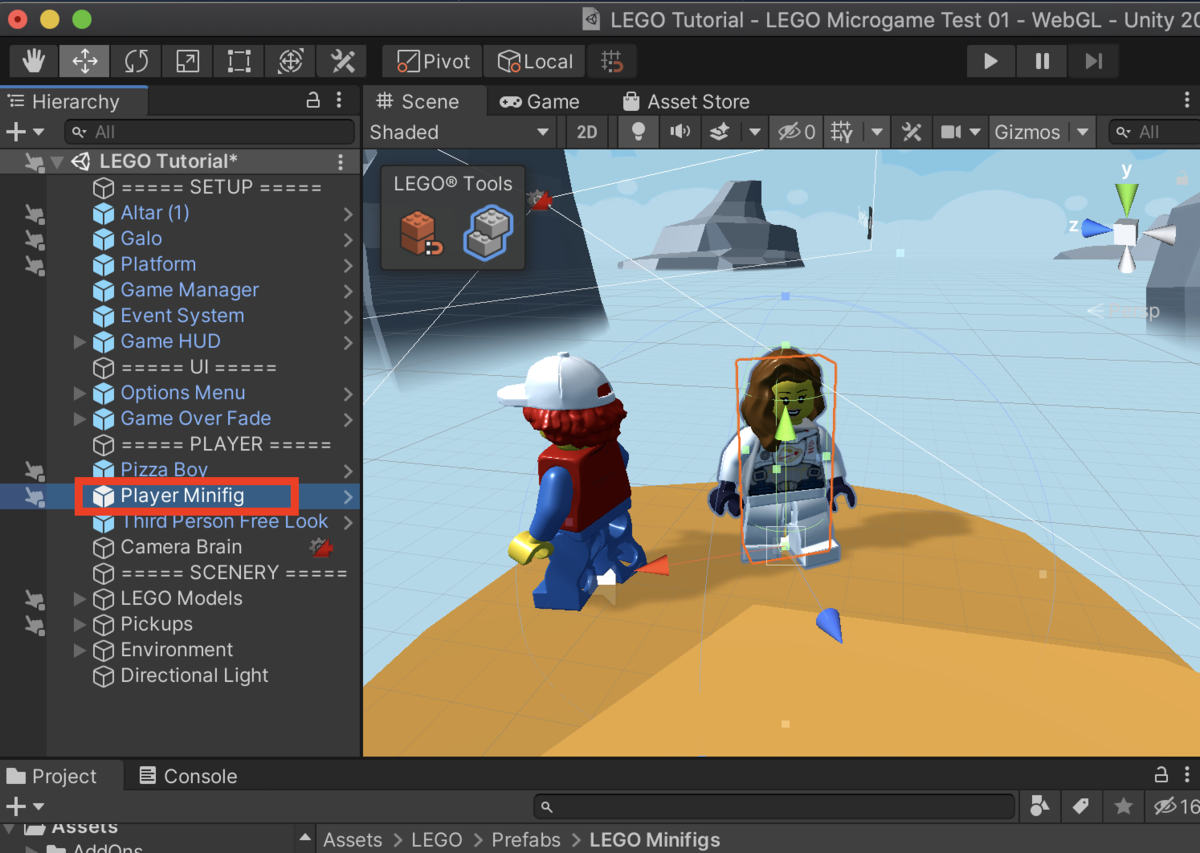
Task: Toggle Local handle rotation
Action: (535, 61)
